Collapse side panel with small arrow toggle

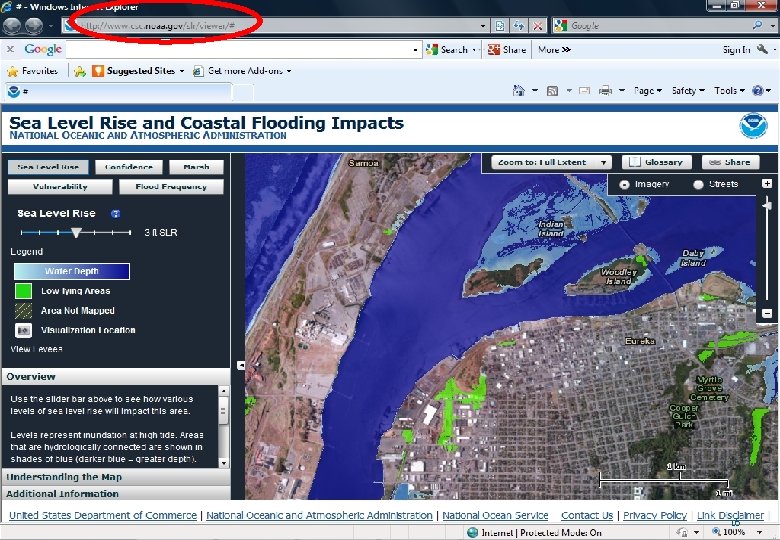pos(241,365)
